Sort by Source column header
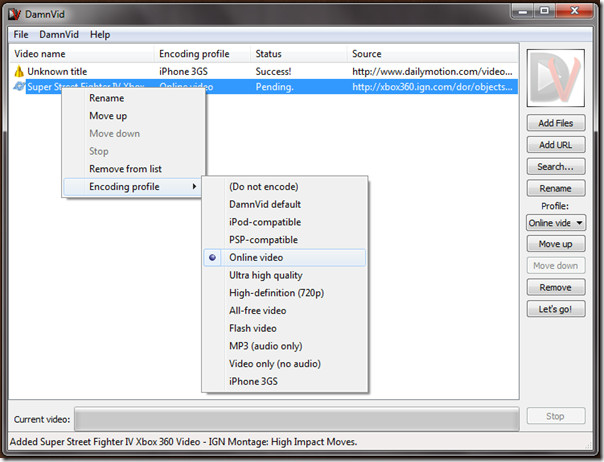 pos(432,54)
